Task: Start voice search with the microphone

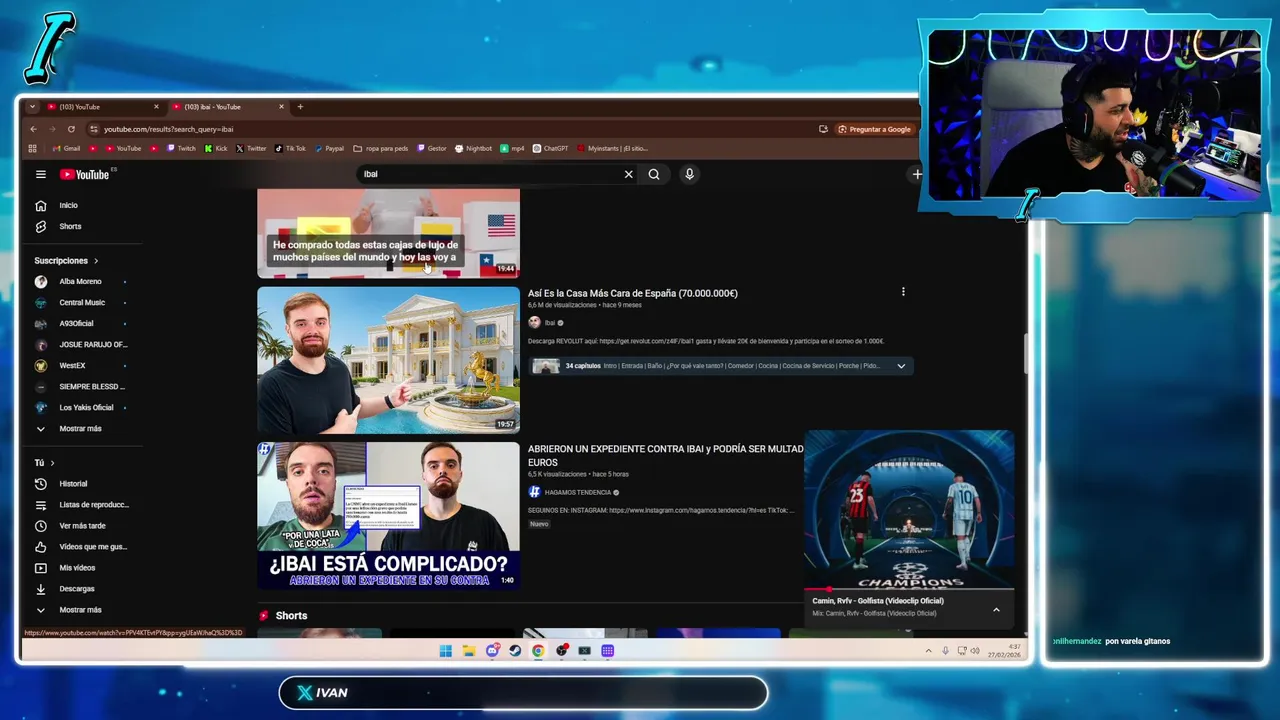Action: click(689, 174)
